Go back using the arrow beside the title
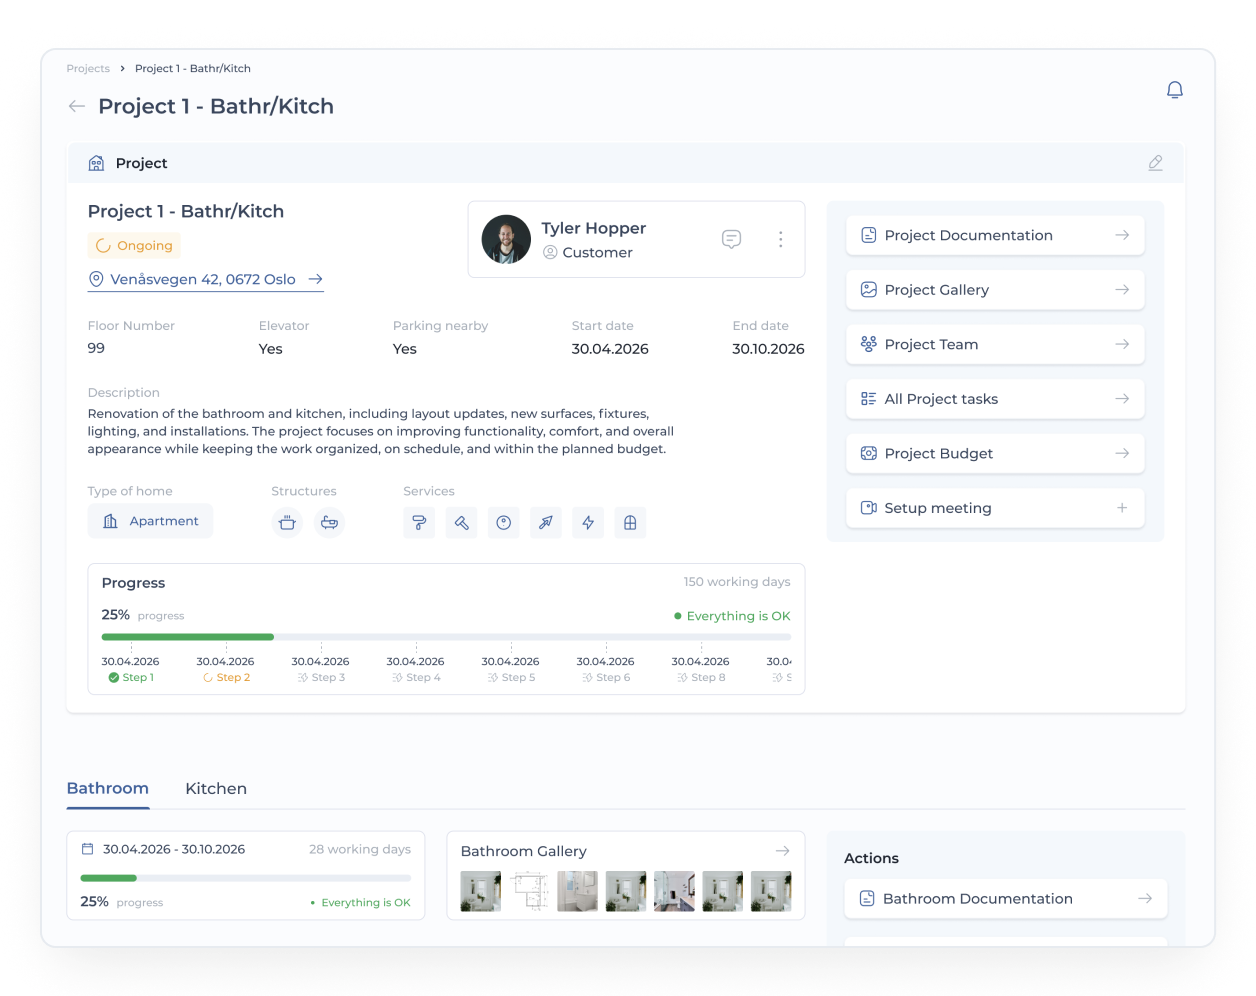This screenshot has width=1256, height=996. coord(77,106)
